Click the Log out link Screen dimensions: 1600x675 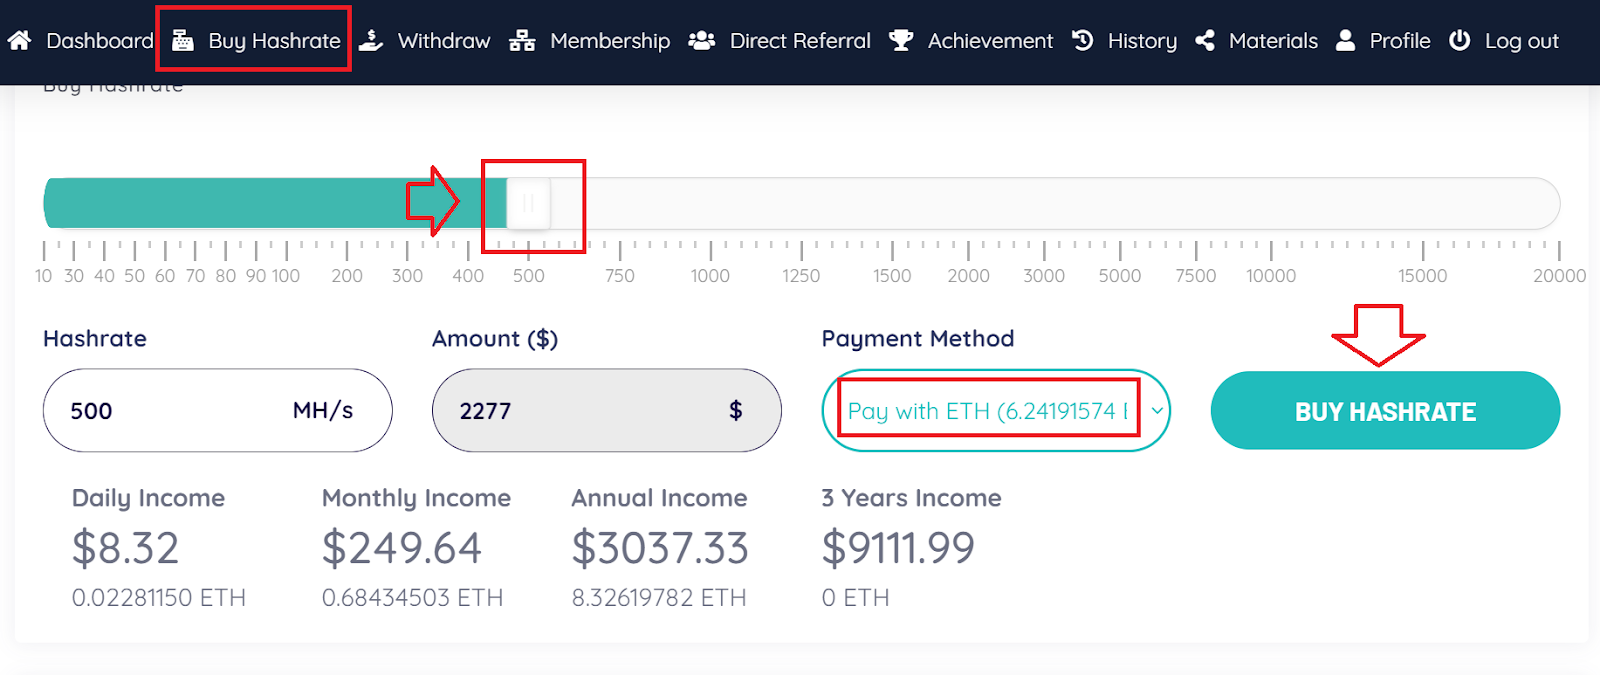coord(1521,41)
